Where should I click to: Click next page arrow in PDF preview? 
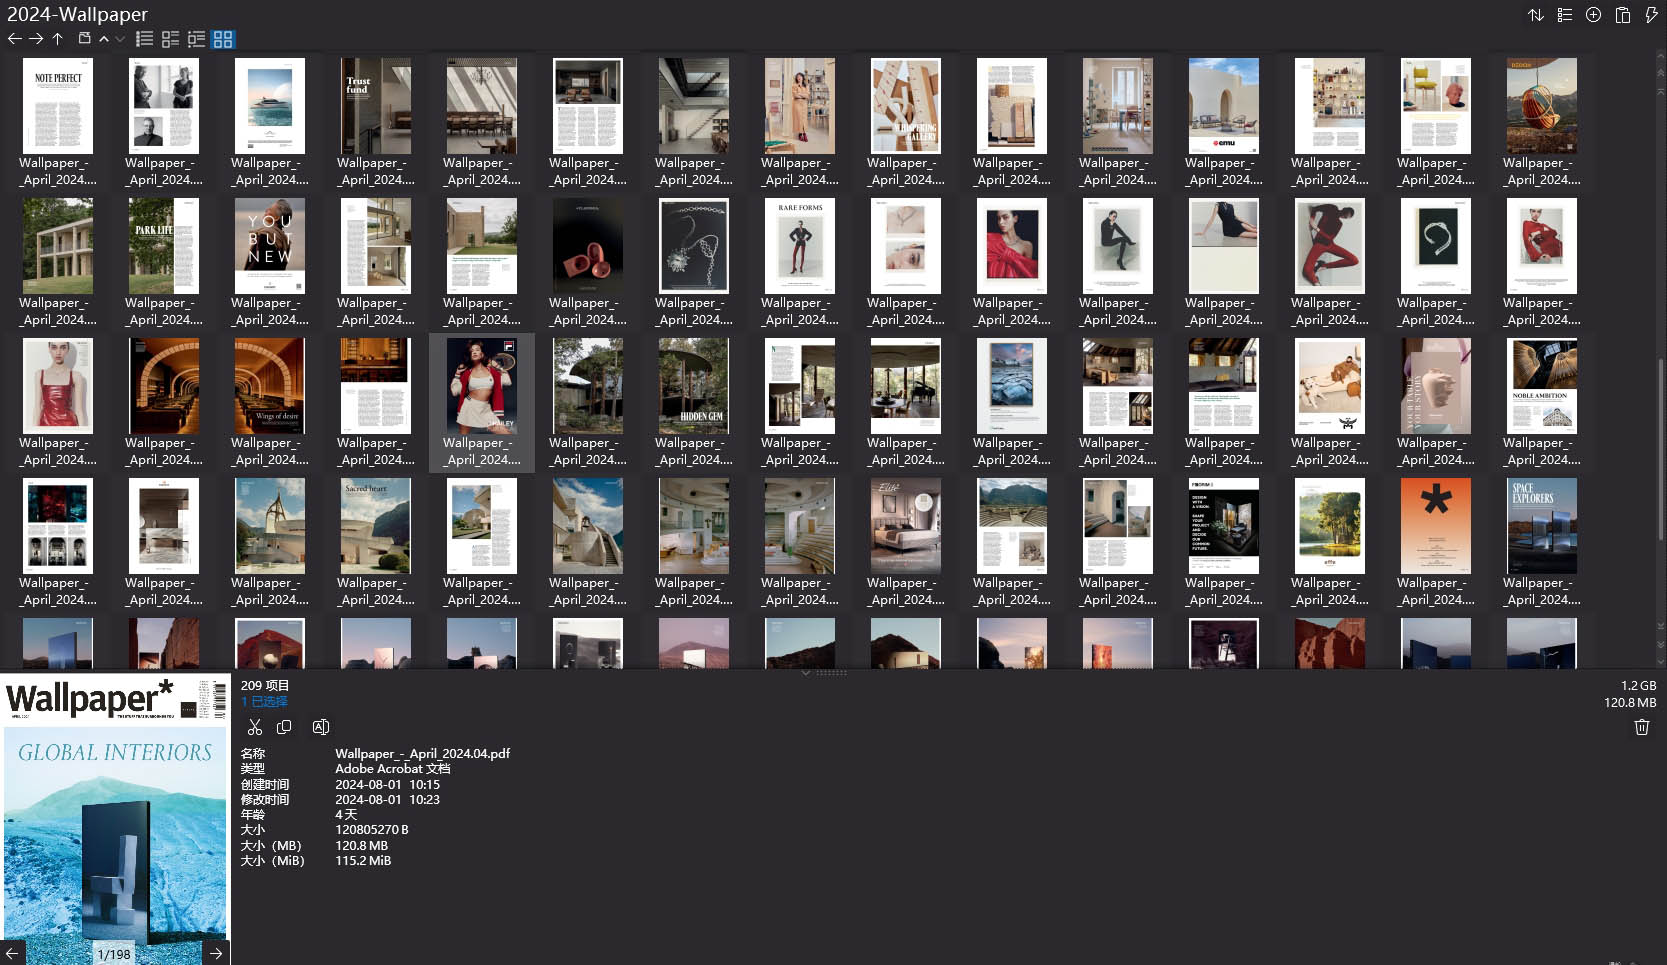click(216, 953)
